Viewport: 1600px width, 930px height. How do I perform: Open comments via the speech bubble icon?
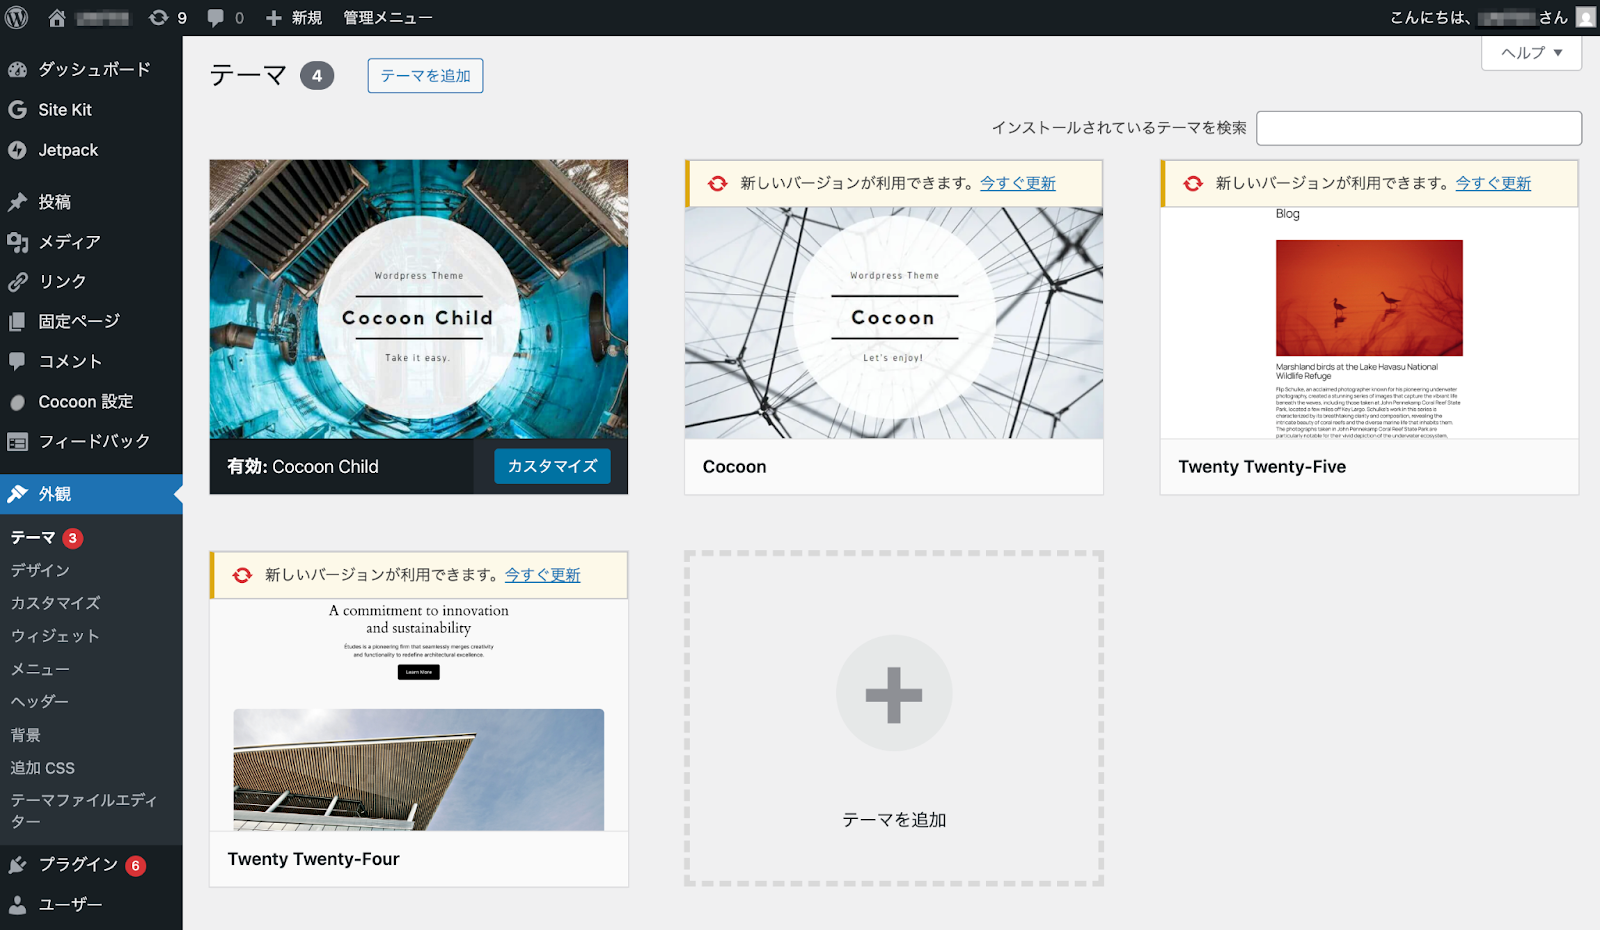[215, 17]
